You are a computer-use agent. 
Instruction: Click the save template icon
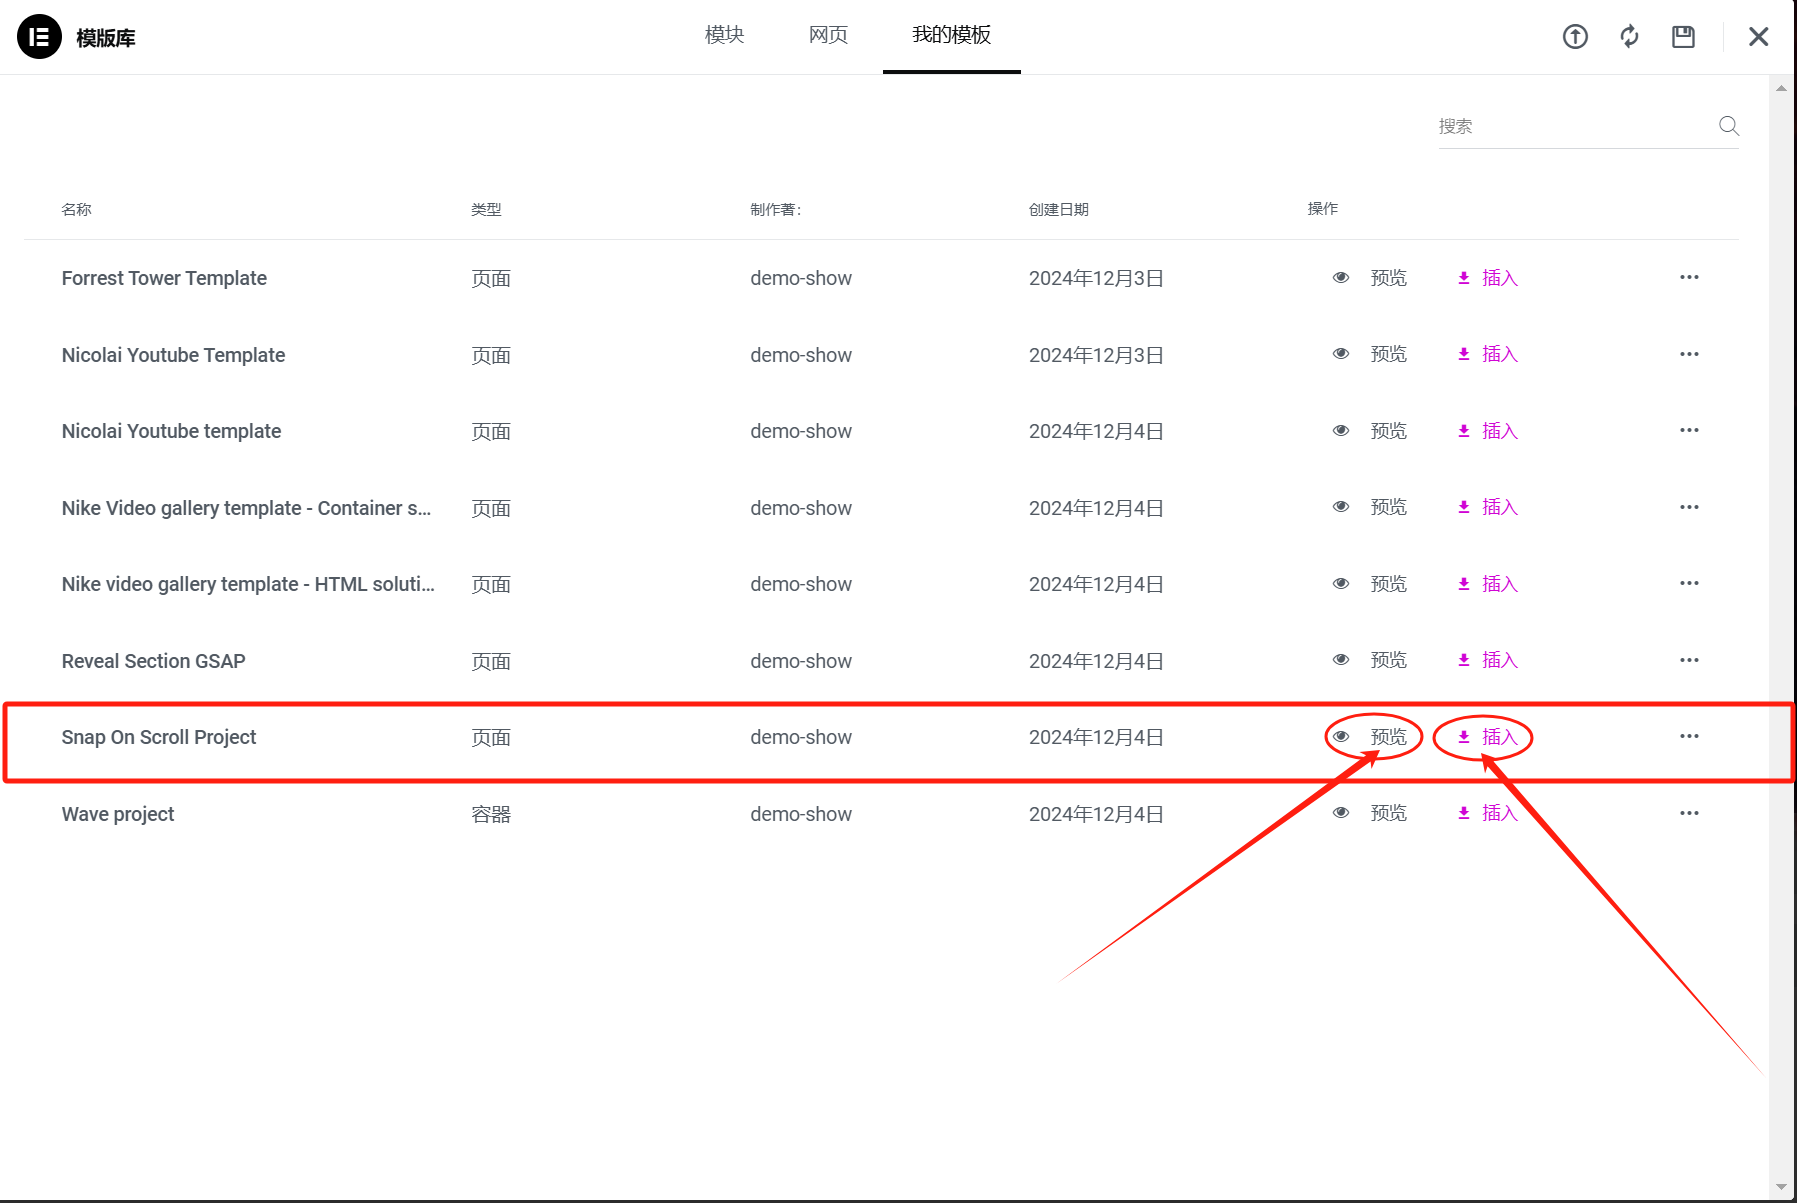click(1683, 36)
